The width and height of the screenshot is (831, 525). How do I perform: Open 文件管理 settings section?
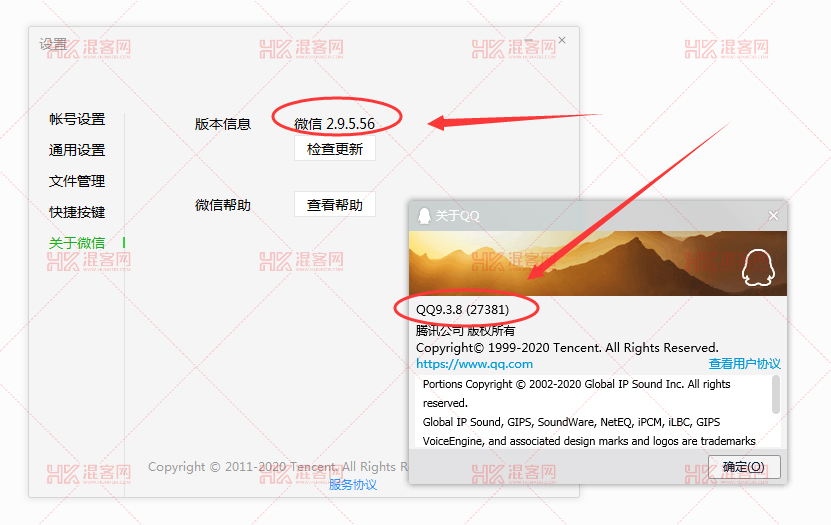pyautogui.click(x=77, y=181)
